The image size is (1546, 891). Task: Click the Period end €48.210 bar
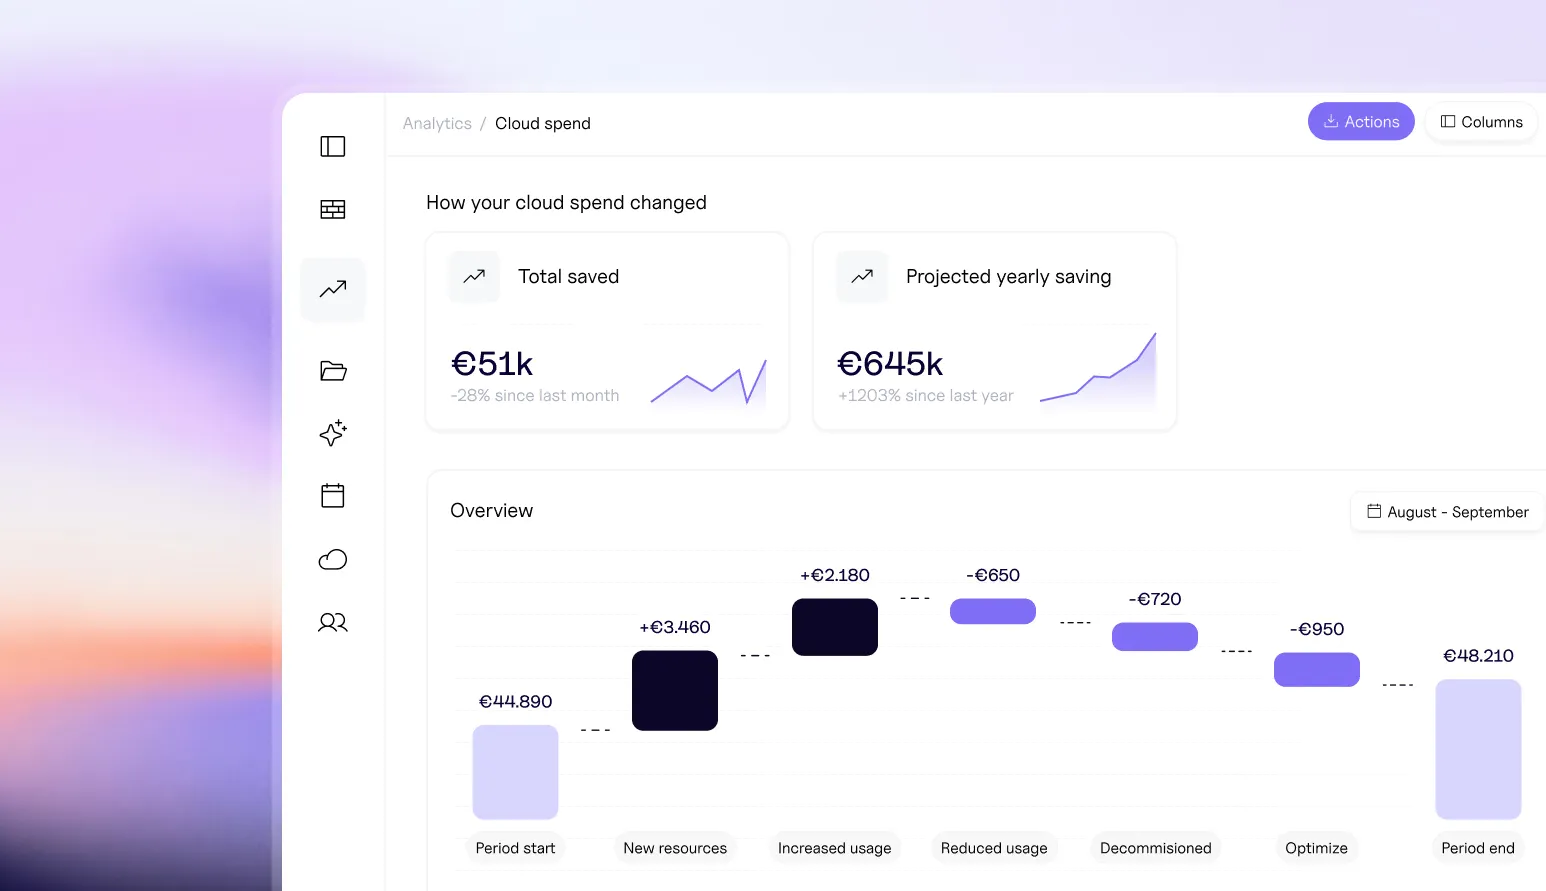click(1478, 750)
